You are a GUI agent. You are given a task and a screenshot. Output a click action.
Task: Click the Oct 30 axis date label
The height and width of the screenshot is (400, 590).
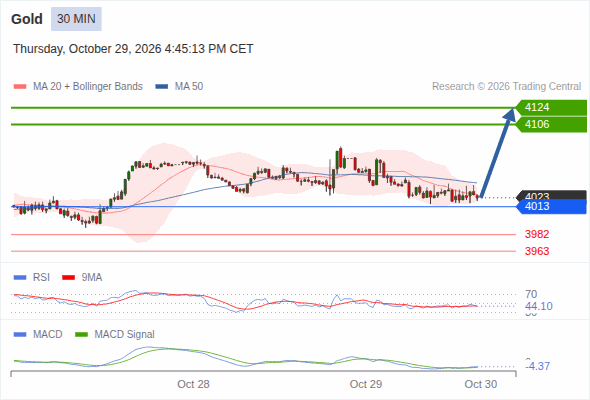[481, 384]
